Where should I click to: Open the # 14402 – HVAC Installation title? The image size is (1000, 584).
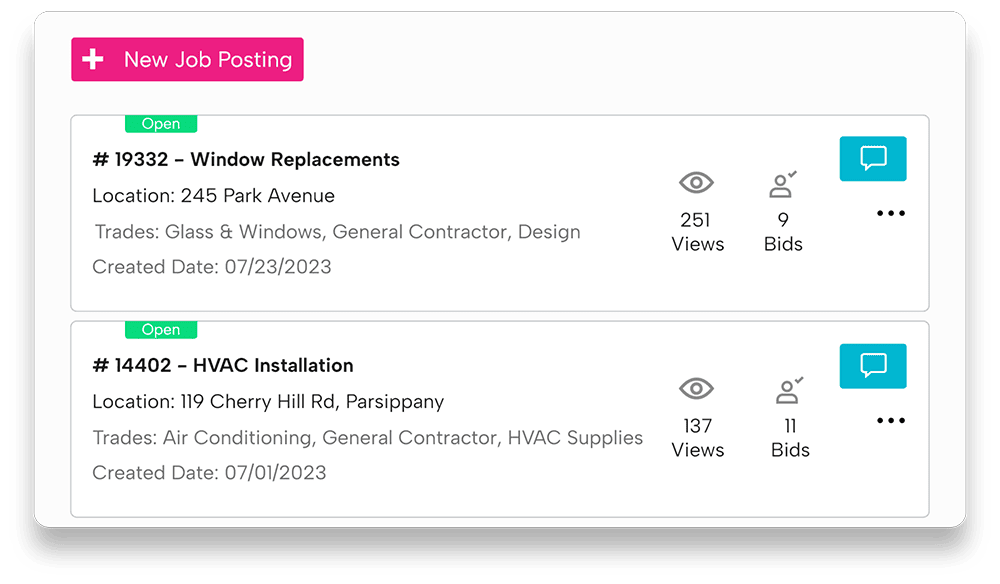click(x=223, y=366)
